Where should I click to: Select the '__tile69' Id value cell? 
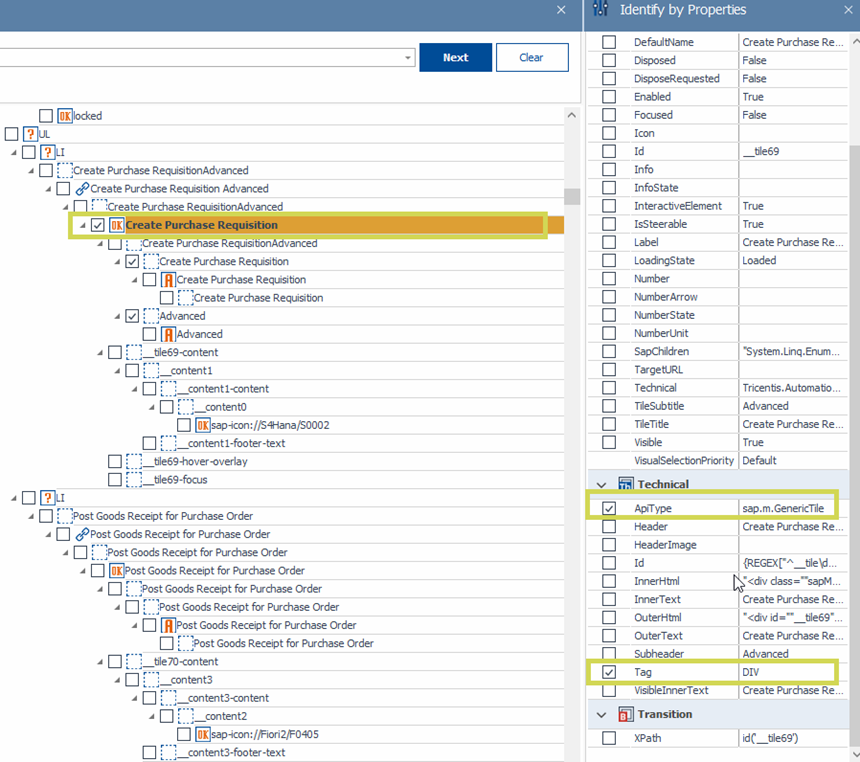point(793,151)
